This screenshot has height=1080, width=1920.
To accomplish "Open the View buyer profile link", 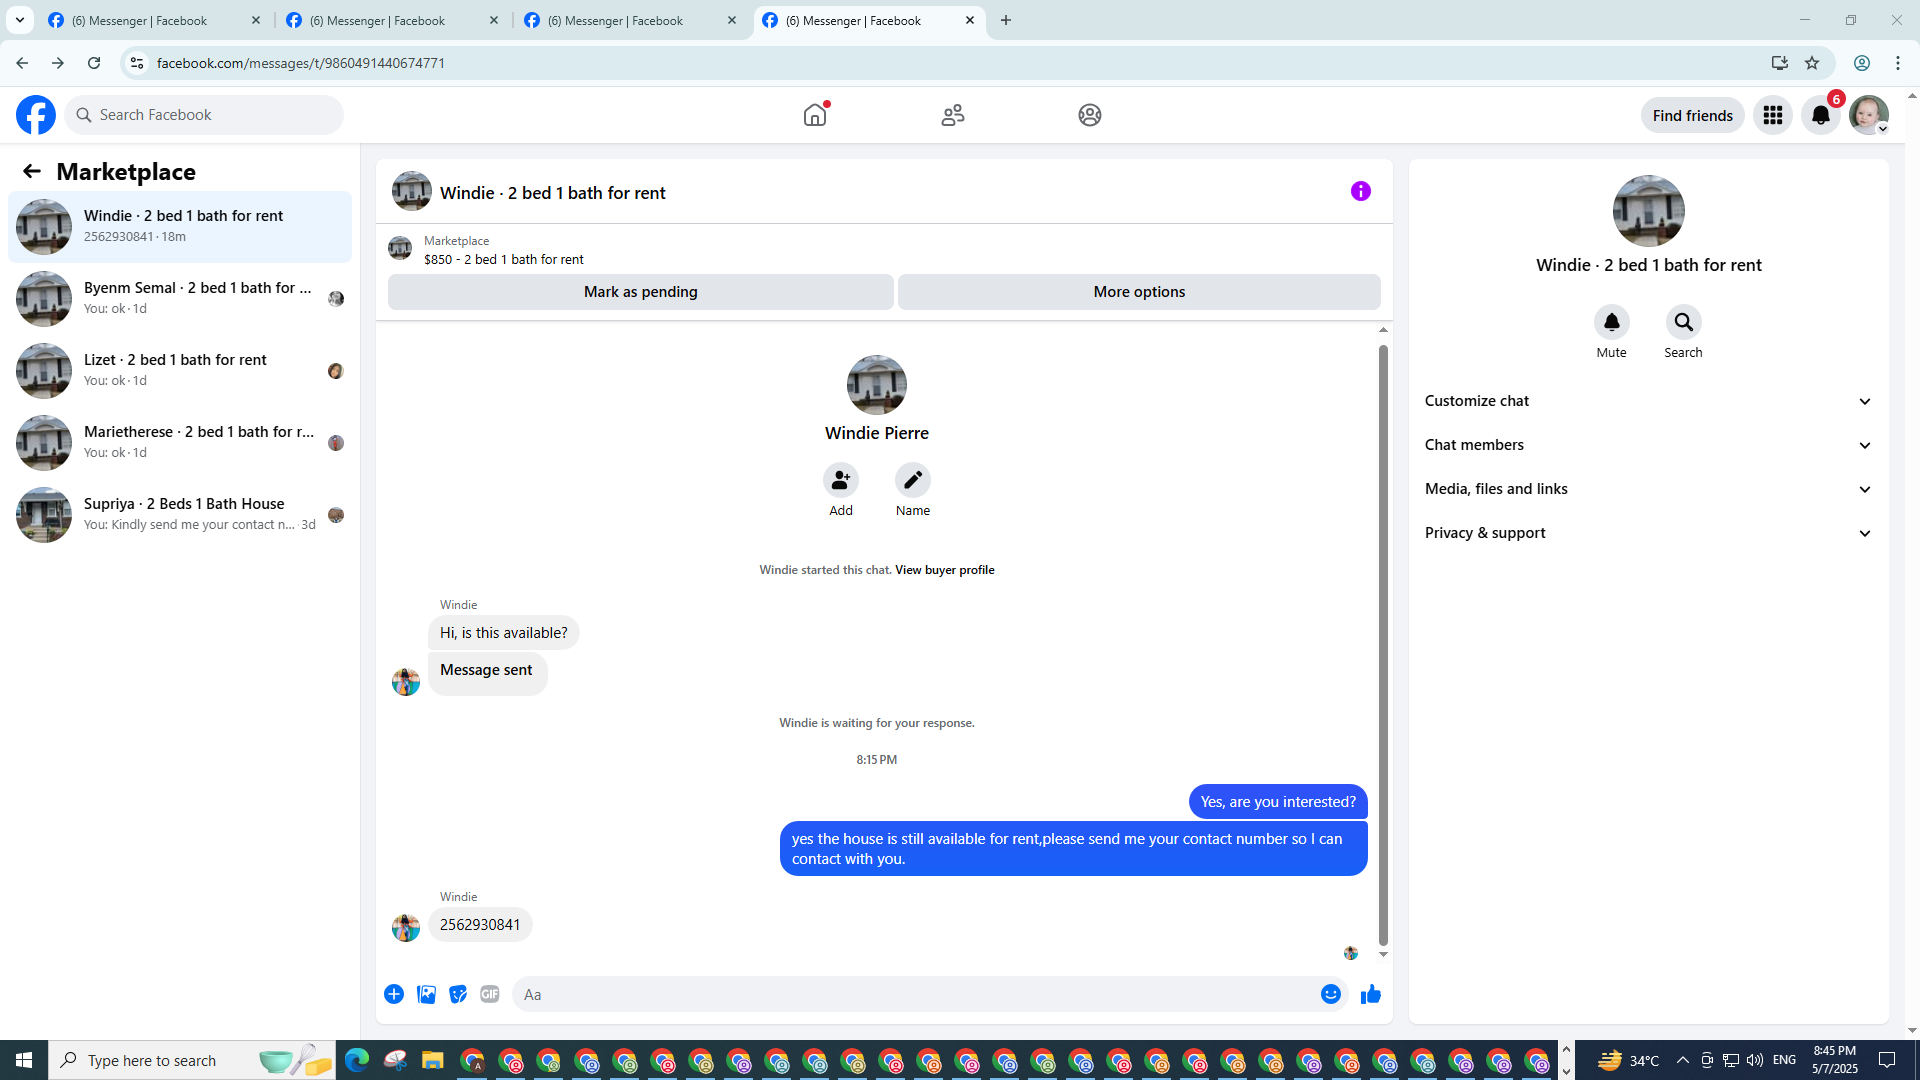I will [944, 570].
